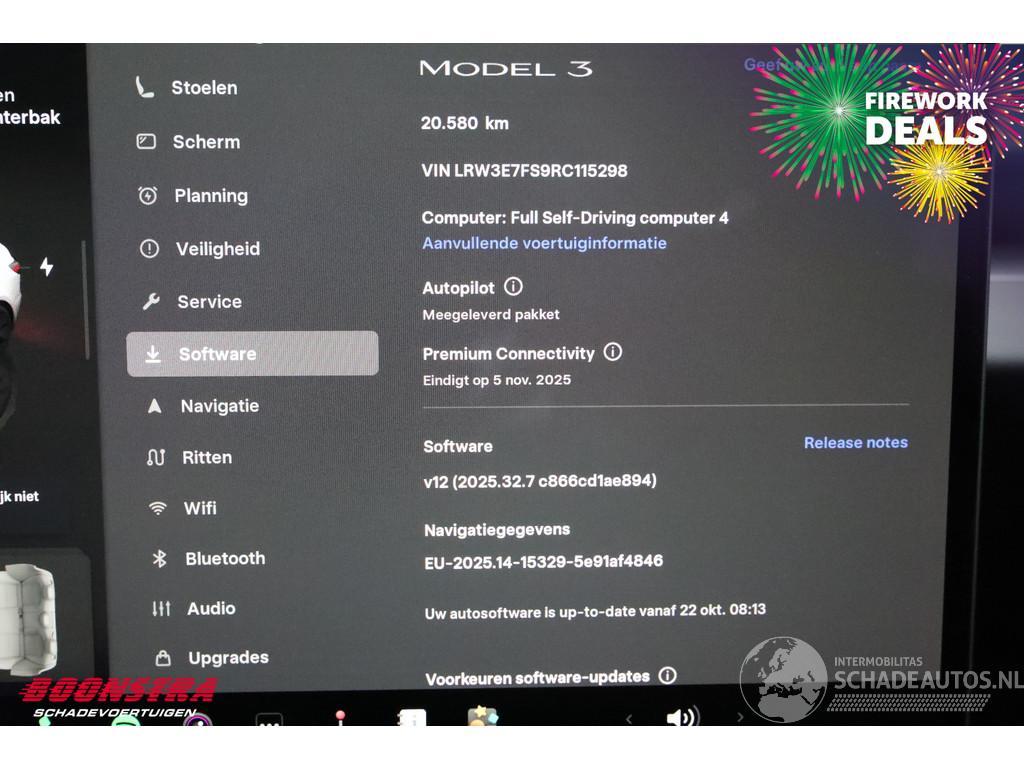Open the Upgrades section
This screenshot has height=768, width=1024.
tap(228, 658)
